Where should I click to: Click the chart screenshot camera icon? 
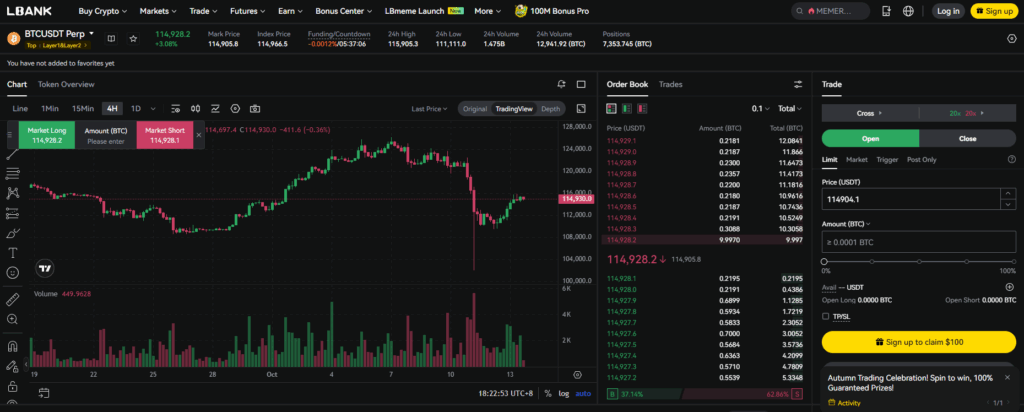click(x=255, y=108)
